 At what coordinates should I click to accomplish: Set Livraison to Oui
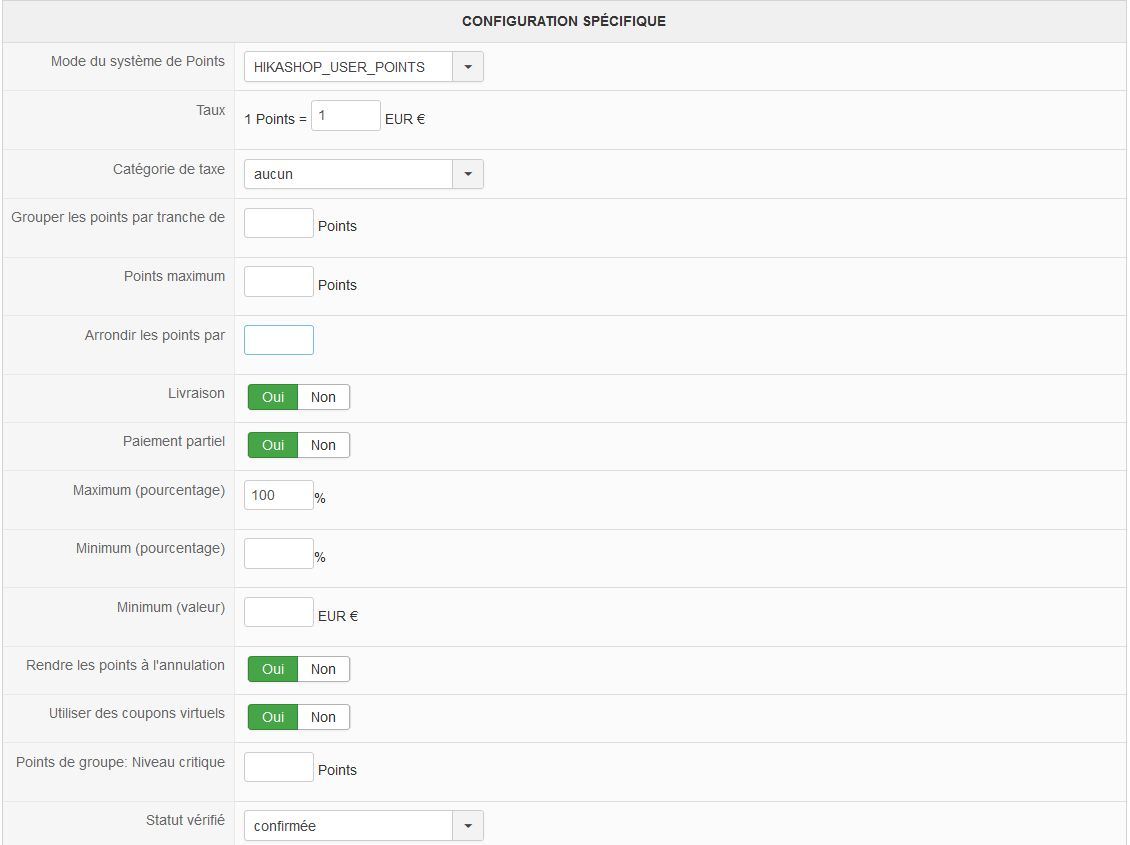(273, 397)
